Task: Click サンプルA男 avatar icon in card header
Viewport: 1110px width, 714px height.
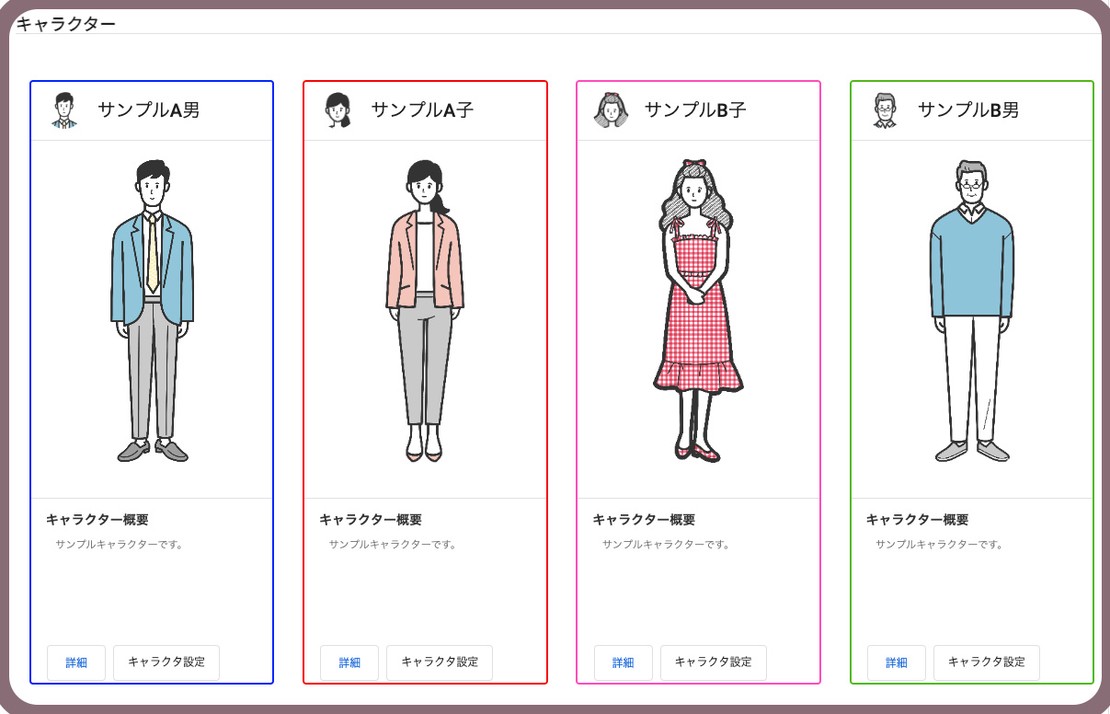Action: point(64,110)
